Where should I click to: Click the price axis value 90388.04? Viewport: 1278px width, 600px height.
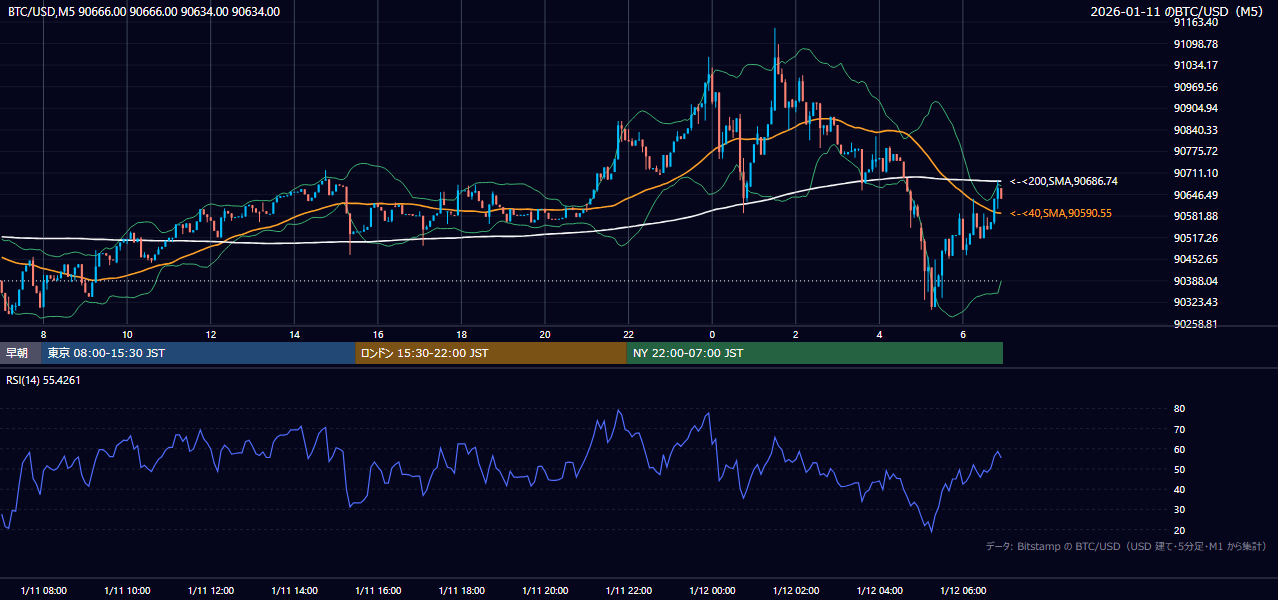(1196, 281)
